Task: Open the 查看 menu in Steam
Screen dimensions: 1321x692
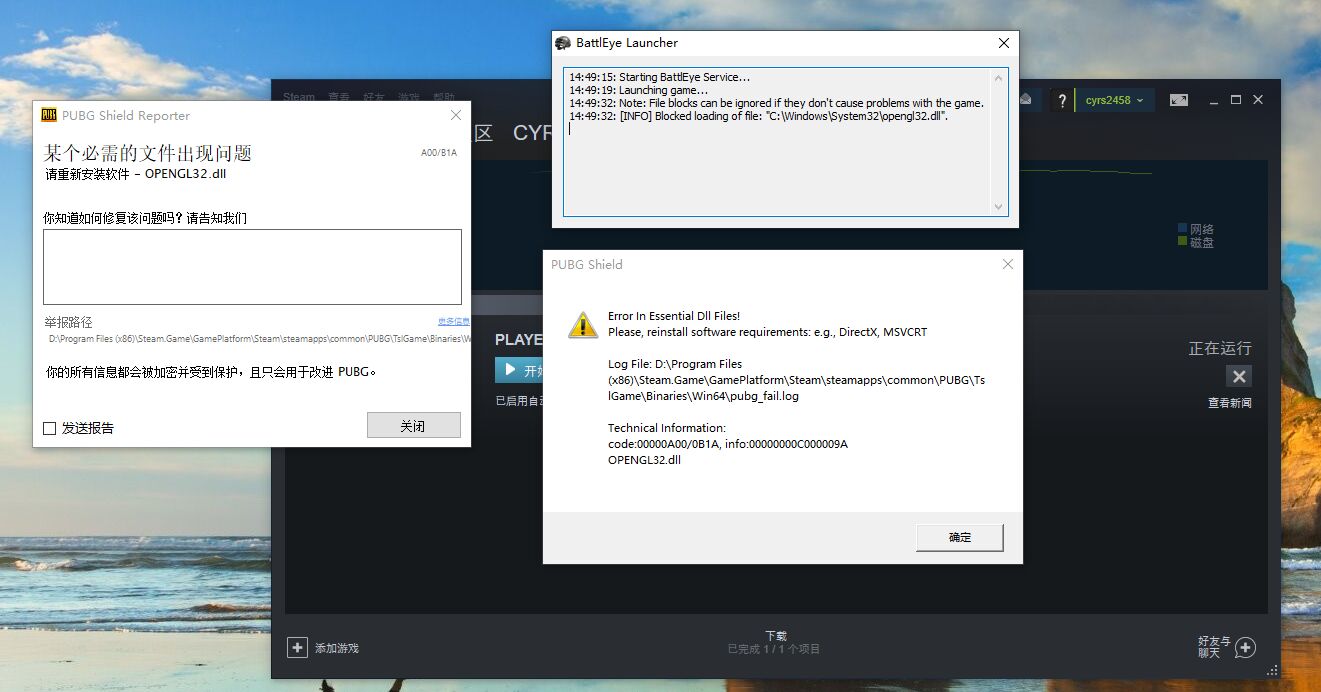Action: pos(338,97)
